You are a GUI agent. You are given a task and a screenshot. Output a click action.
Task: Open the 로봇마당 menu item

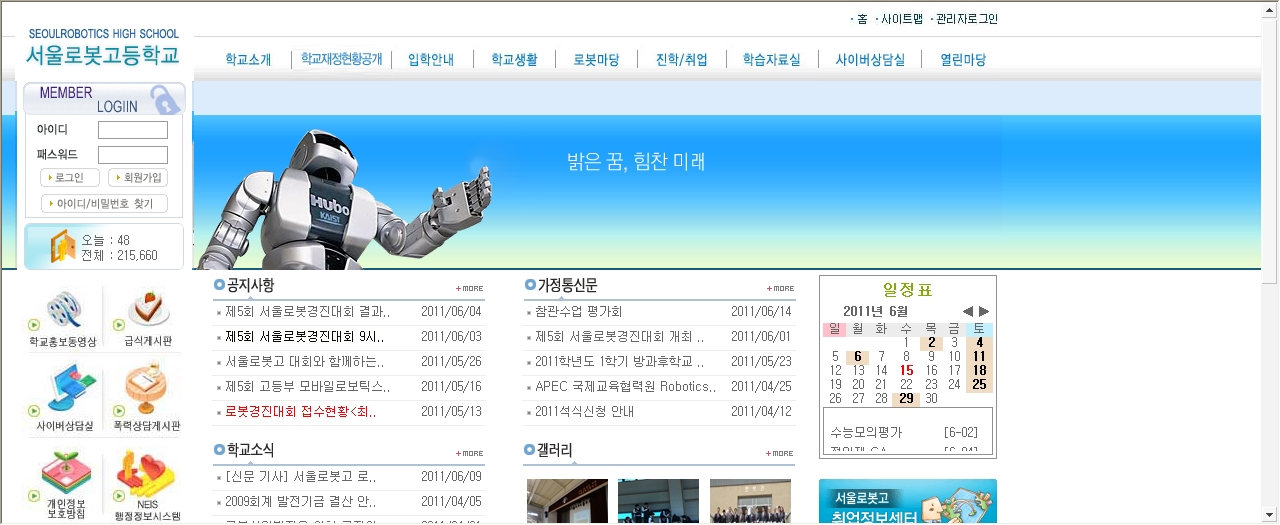[596, 60]
